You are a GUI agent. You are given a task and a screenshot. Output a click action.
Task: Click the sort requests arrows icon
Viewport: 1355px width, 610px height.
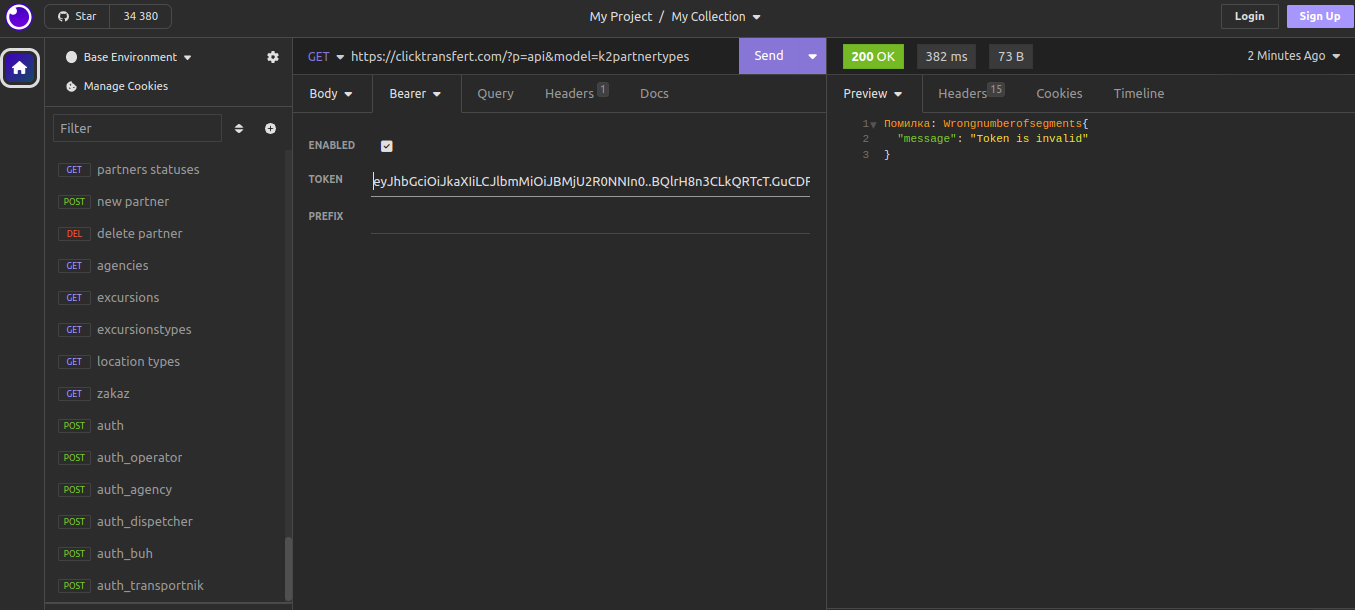tap(239, 128)
